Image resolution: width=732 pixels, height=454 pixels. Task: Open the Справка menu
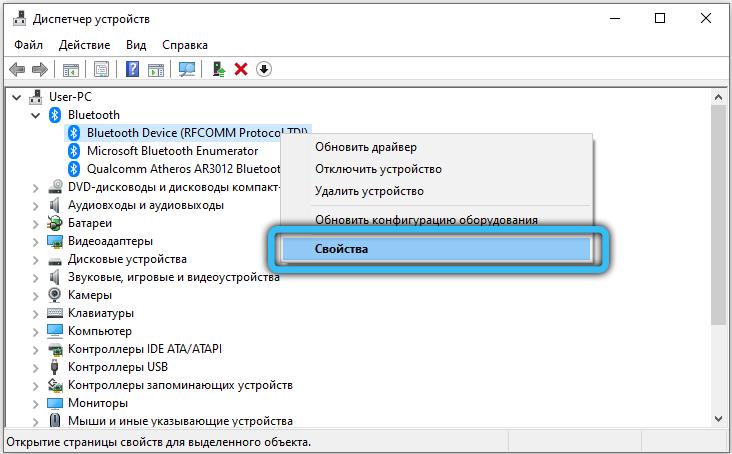coord(185,45)
